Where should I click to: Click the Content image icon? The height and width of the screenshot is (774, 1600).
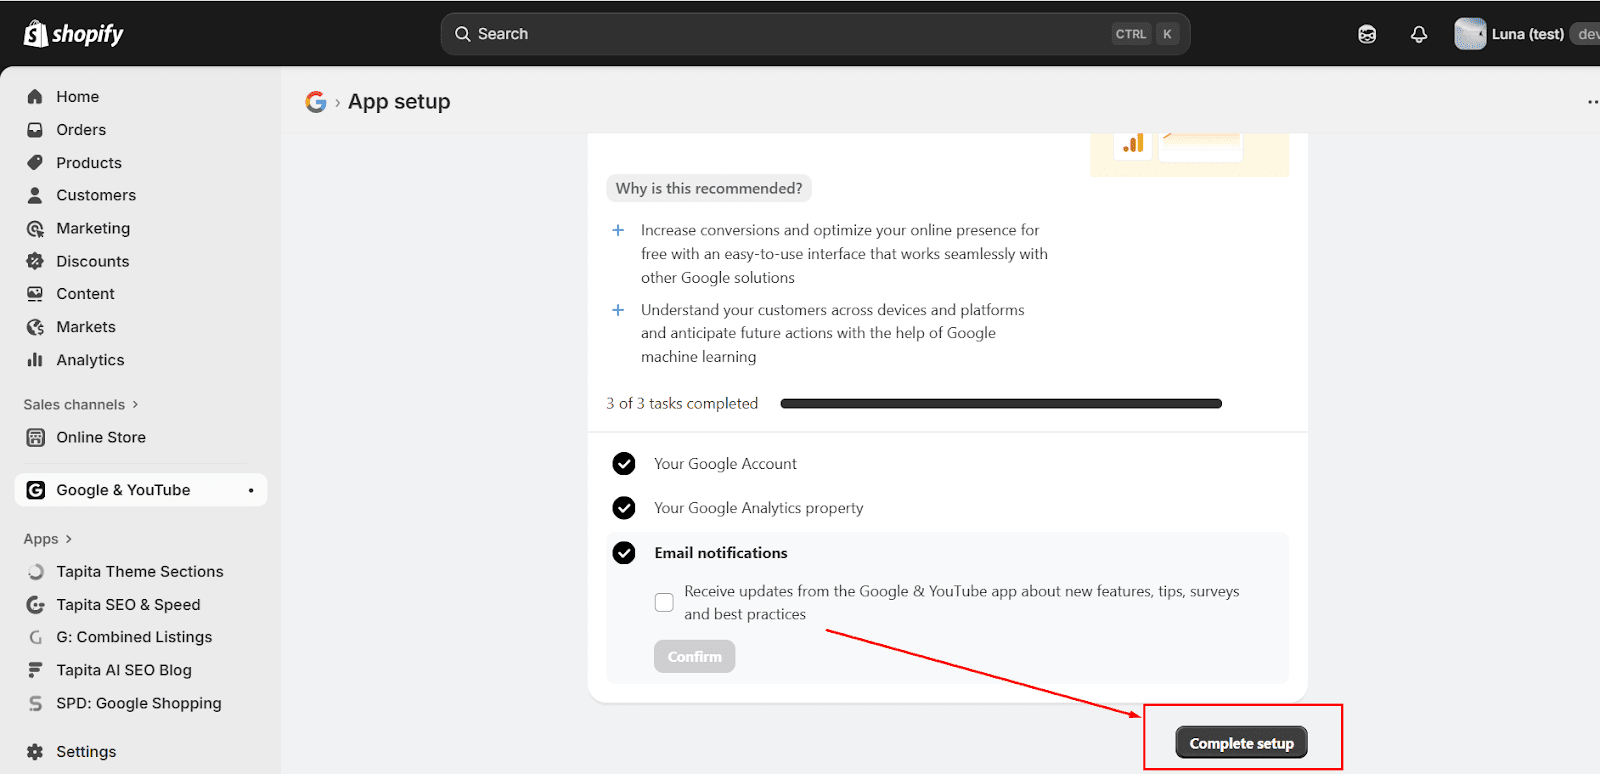(35, 294)
